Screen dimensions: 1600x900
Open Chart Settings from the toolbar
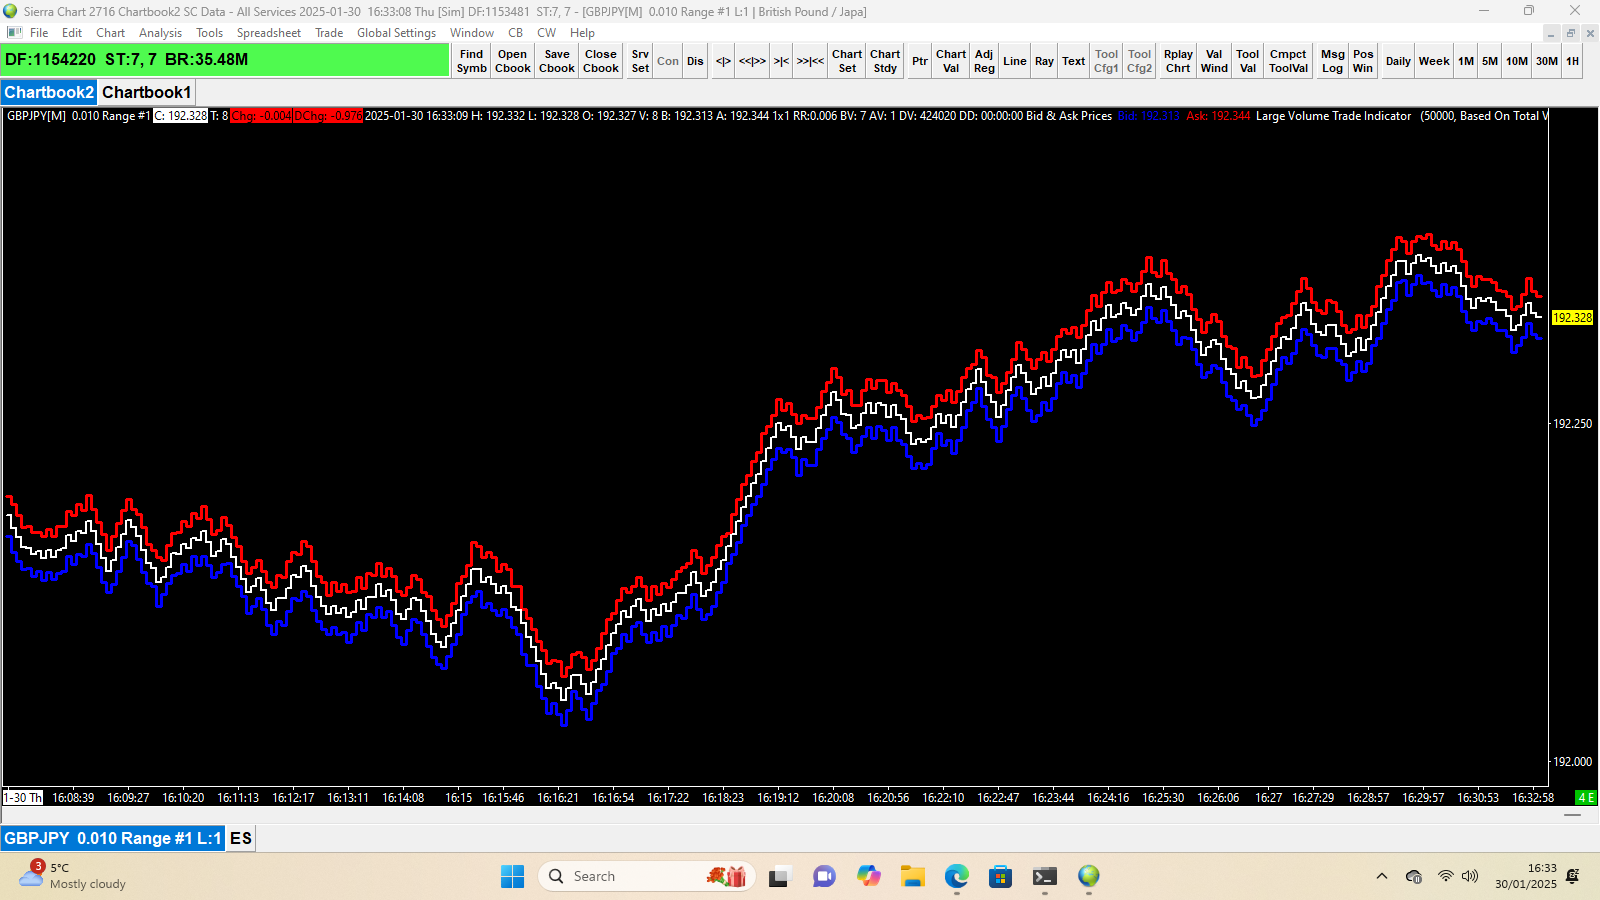[x=847, y=61]
